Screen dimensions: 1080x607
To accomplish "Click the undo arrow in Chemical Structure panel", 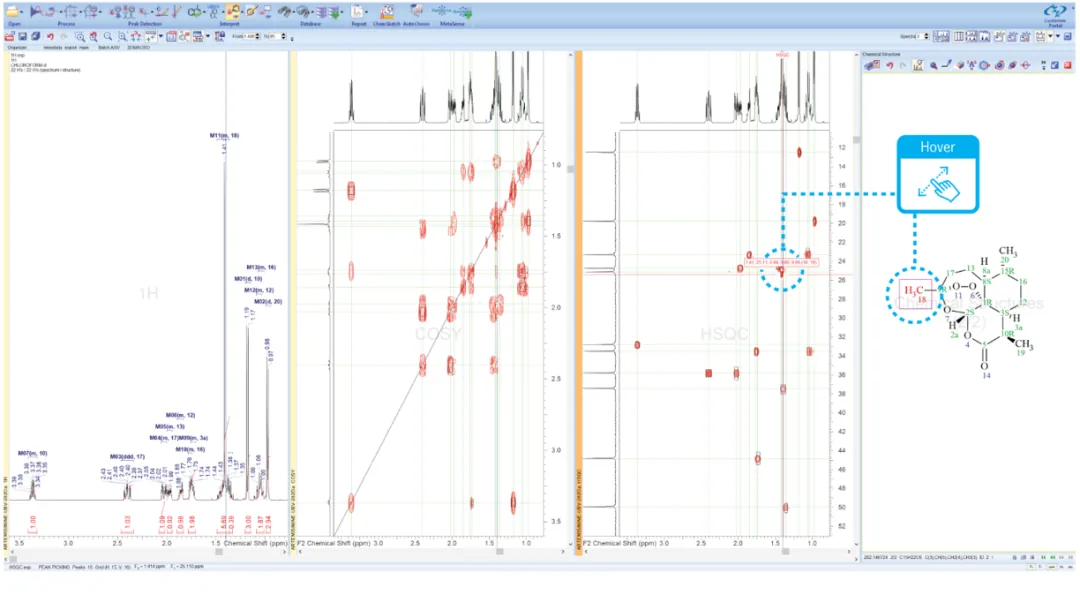I will point(889,65).
